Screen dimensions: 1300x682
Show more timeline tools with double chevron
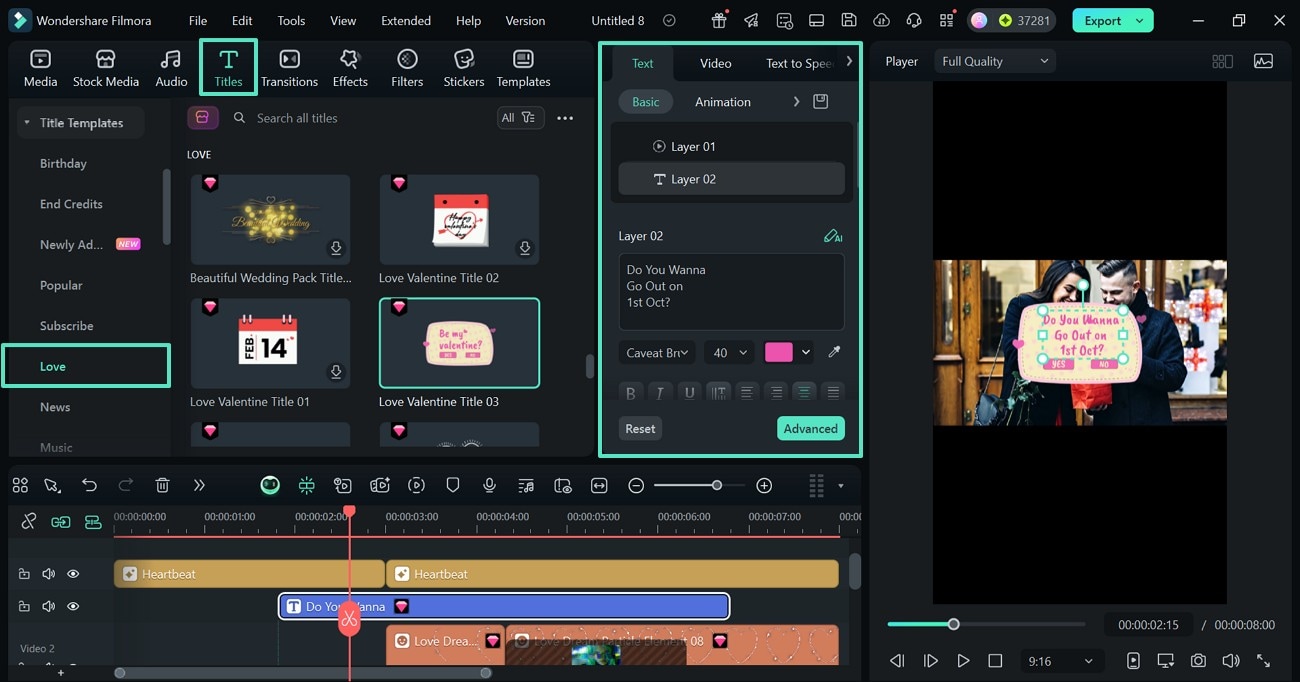click(199, 485)
